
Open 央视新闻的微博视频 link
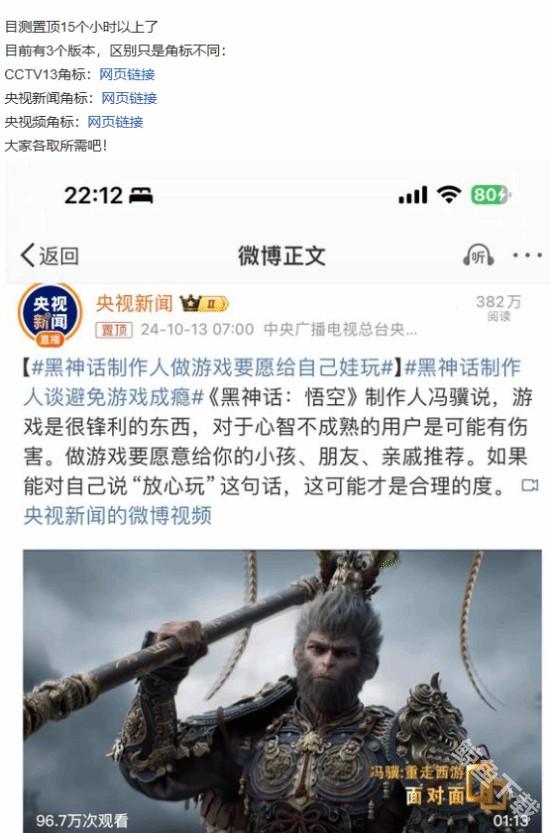click(x=117, y=515)
